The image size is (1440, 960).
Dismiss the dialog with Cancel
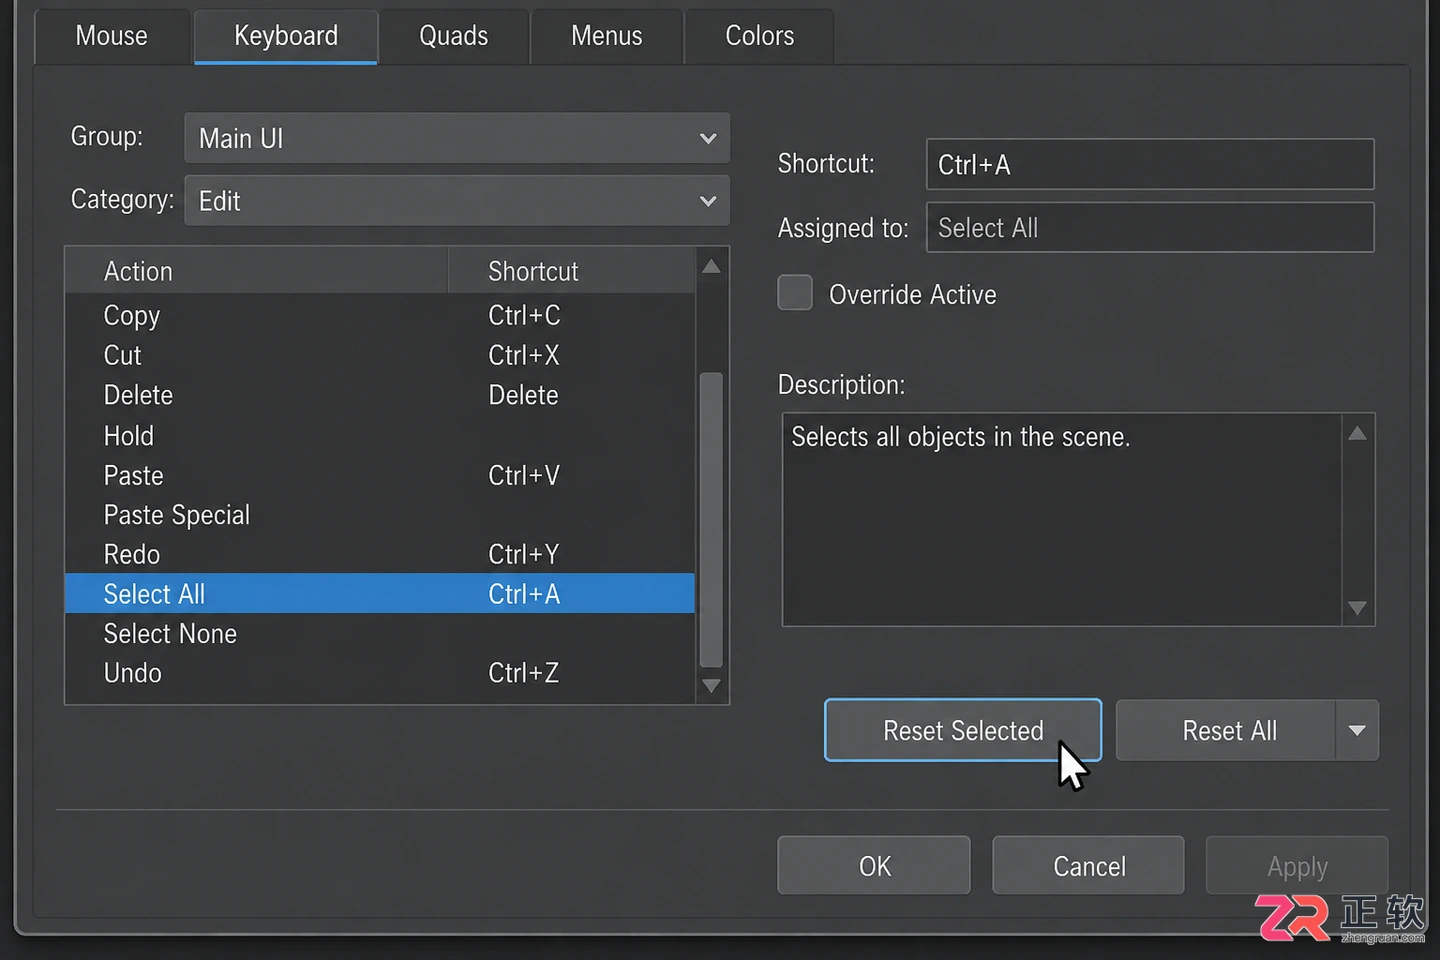[x=1089, y=866]
